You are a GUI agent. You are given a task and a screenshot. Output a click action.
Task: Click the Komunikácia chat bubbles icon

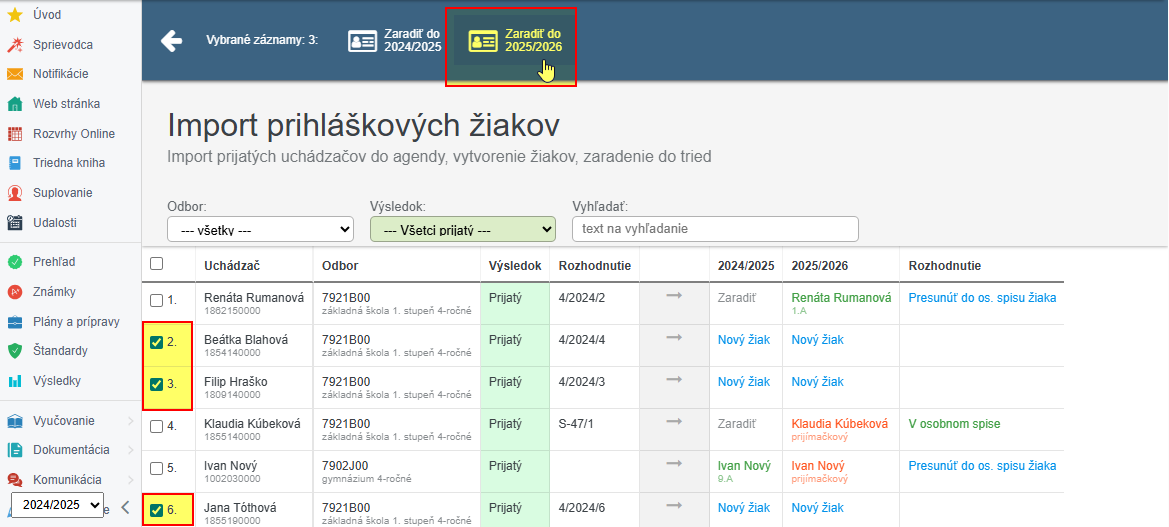pyautogui.click(x=14, y=480)
